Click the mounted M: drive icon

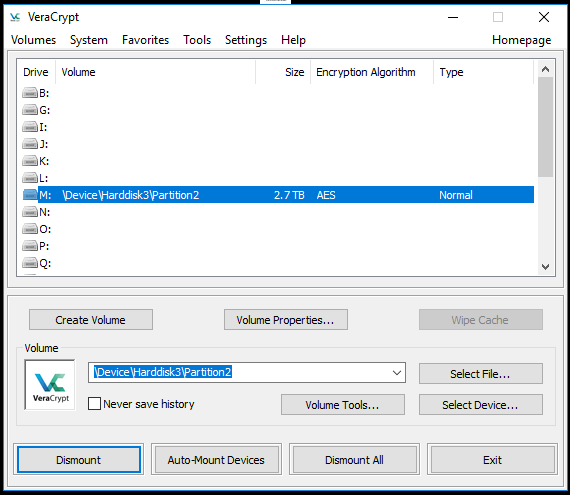[30, 195]
